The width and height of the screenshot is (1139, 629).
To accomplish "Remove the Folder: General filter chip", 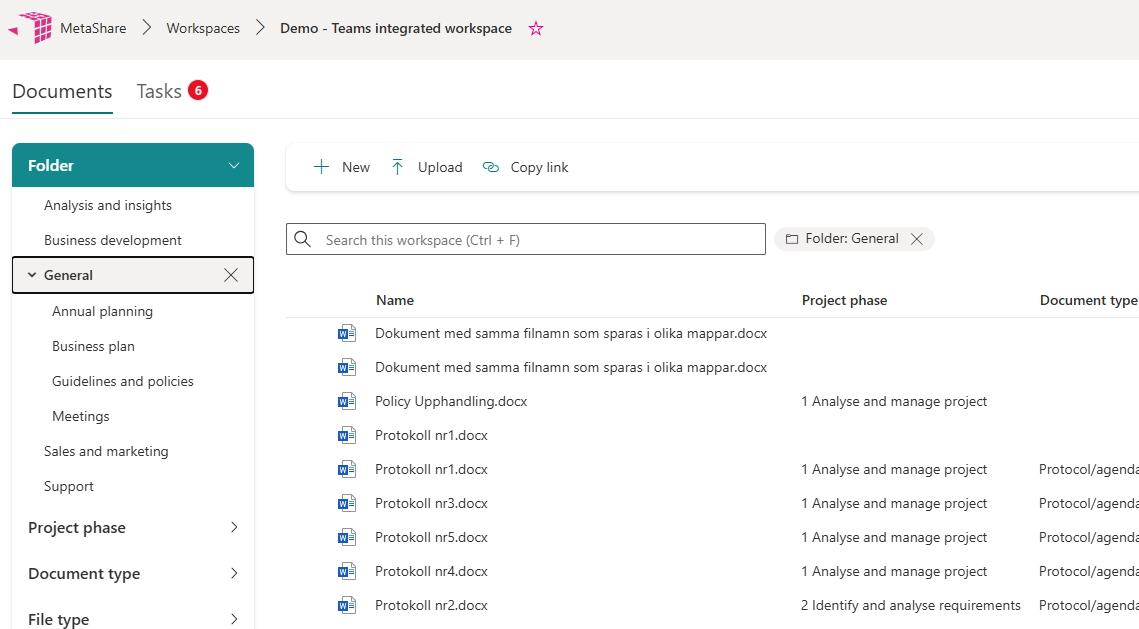I will click(x=917, y=239).
